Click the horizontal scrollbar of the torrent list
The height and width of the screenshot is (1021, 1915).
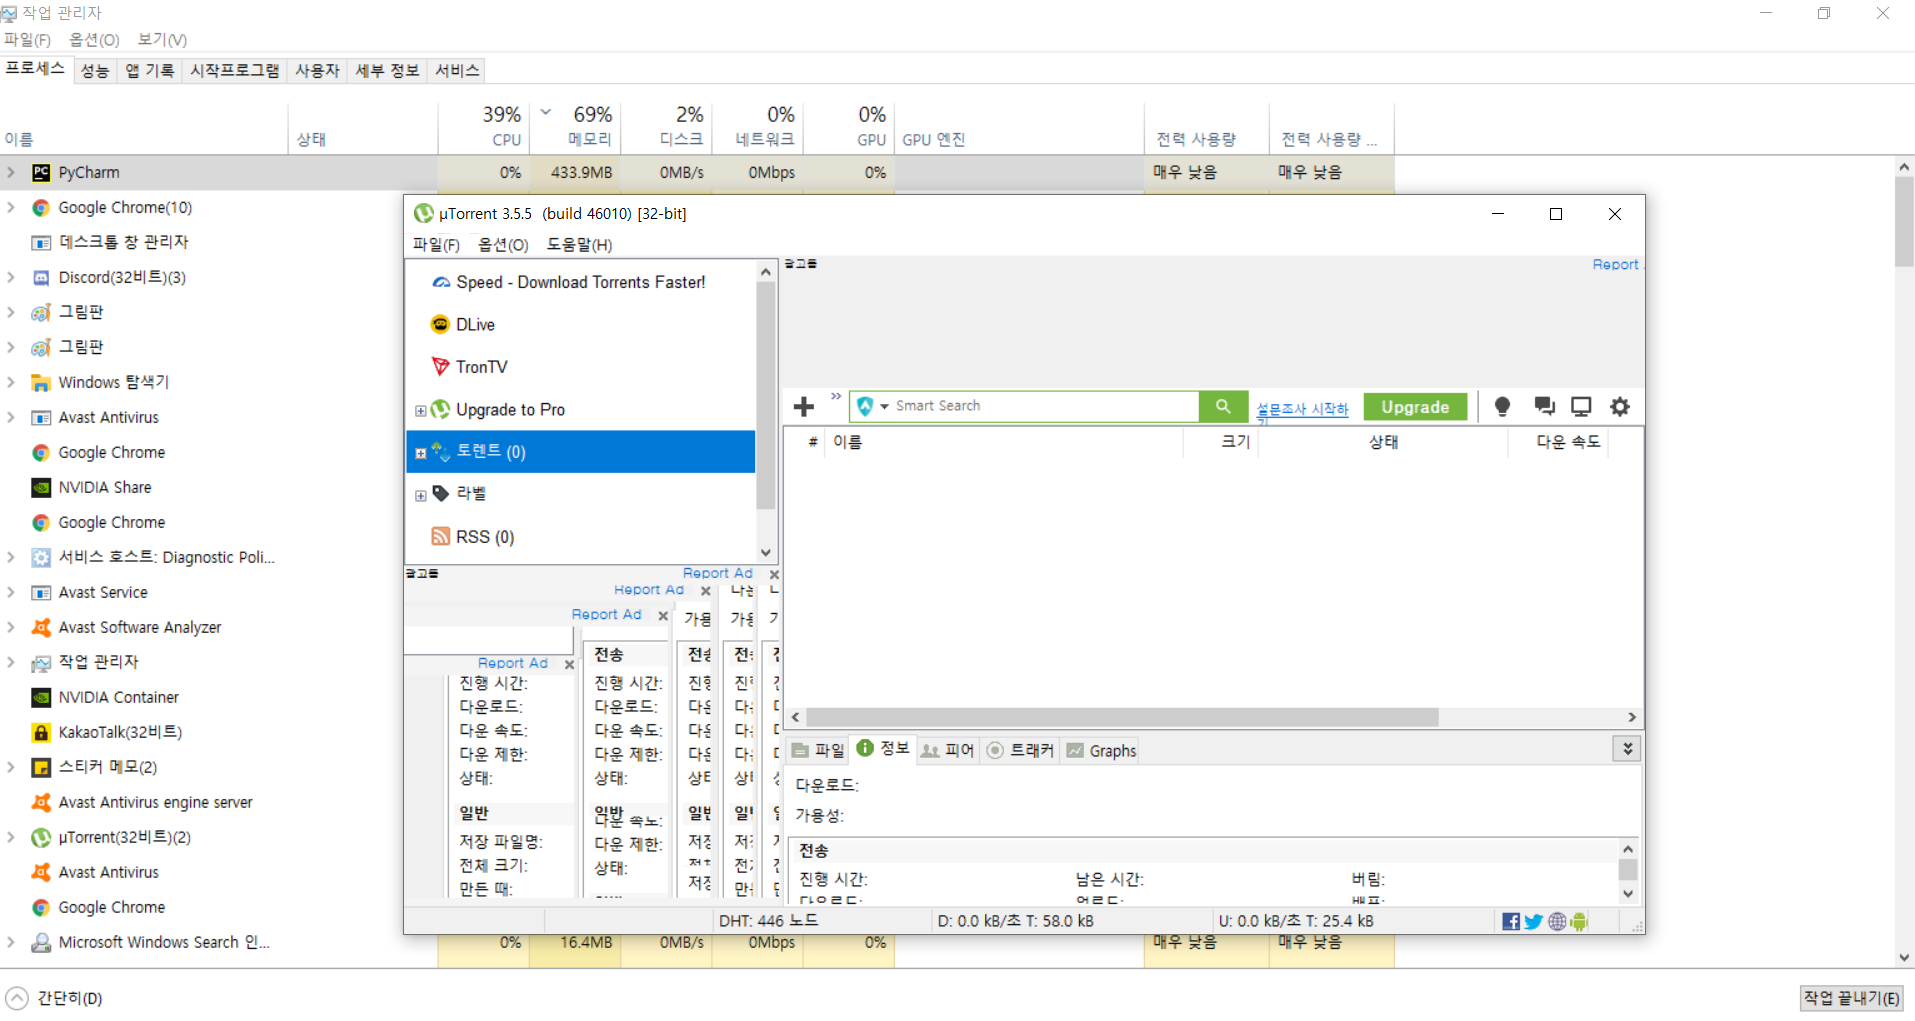pos(1122,717)
